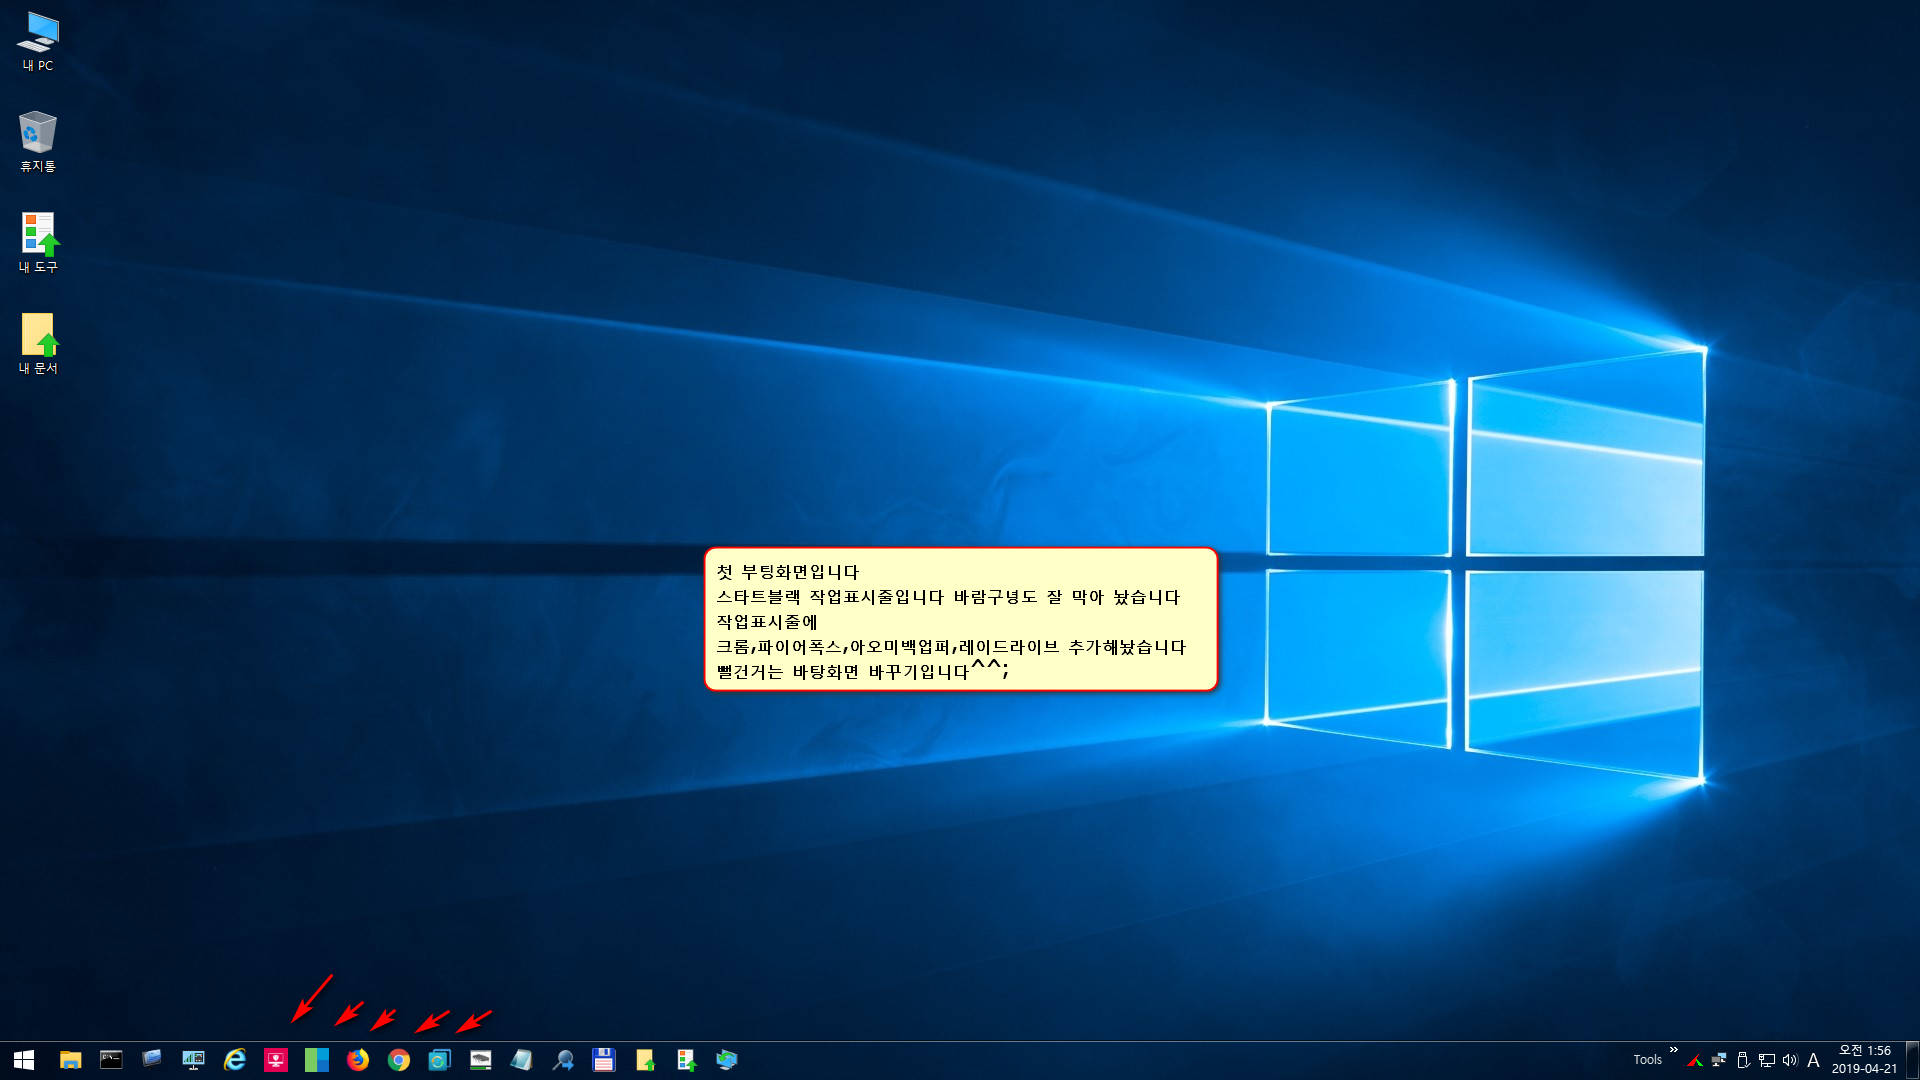Launch Internet Explorer from the taskbar
1920x1080 pixels.
(x=234, y=1060)
